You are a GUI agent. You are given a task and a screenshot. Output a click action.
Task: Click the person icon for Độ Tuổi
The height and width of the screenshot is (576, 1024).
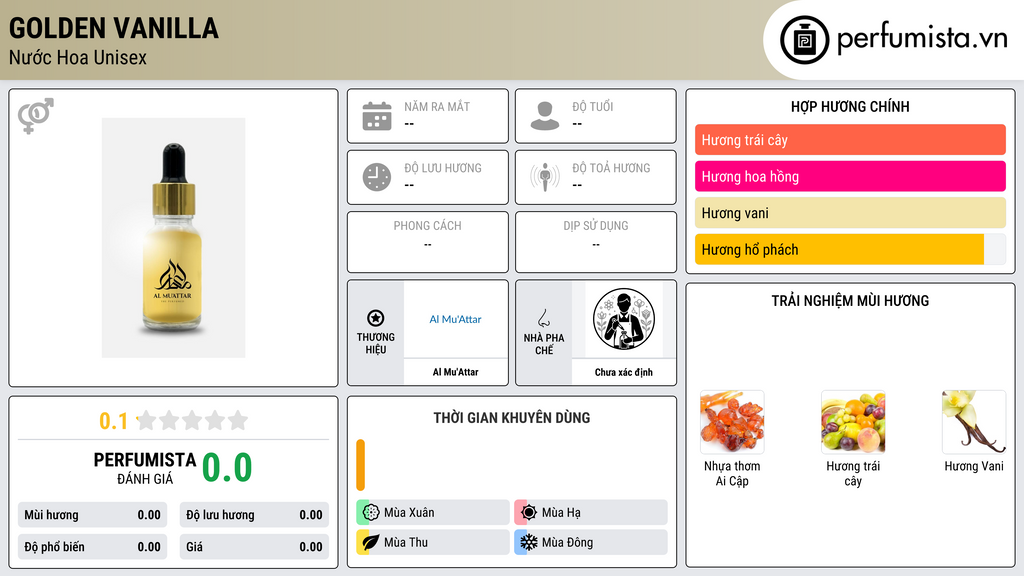[x=545, y=116]
